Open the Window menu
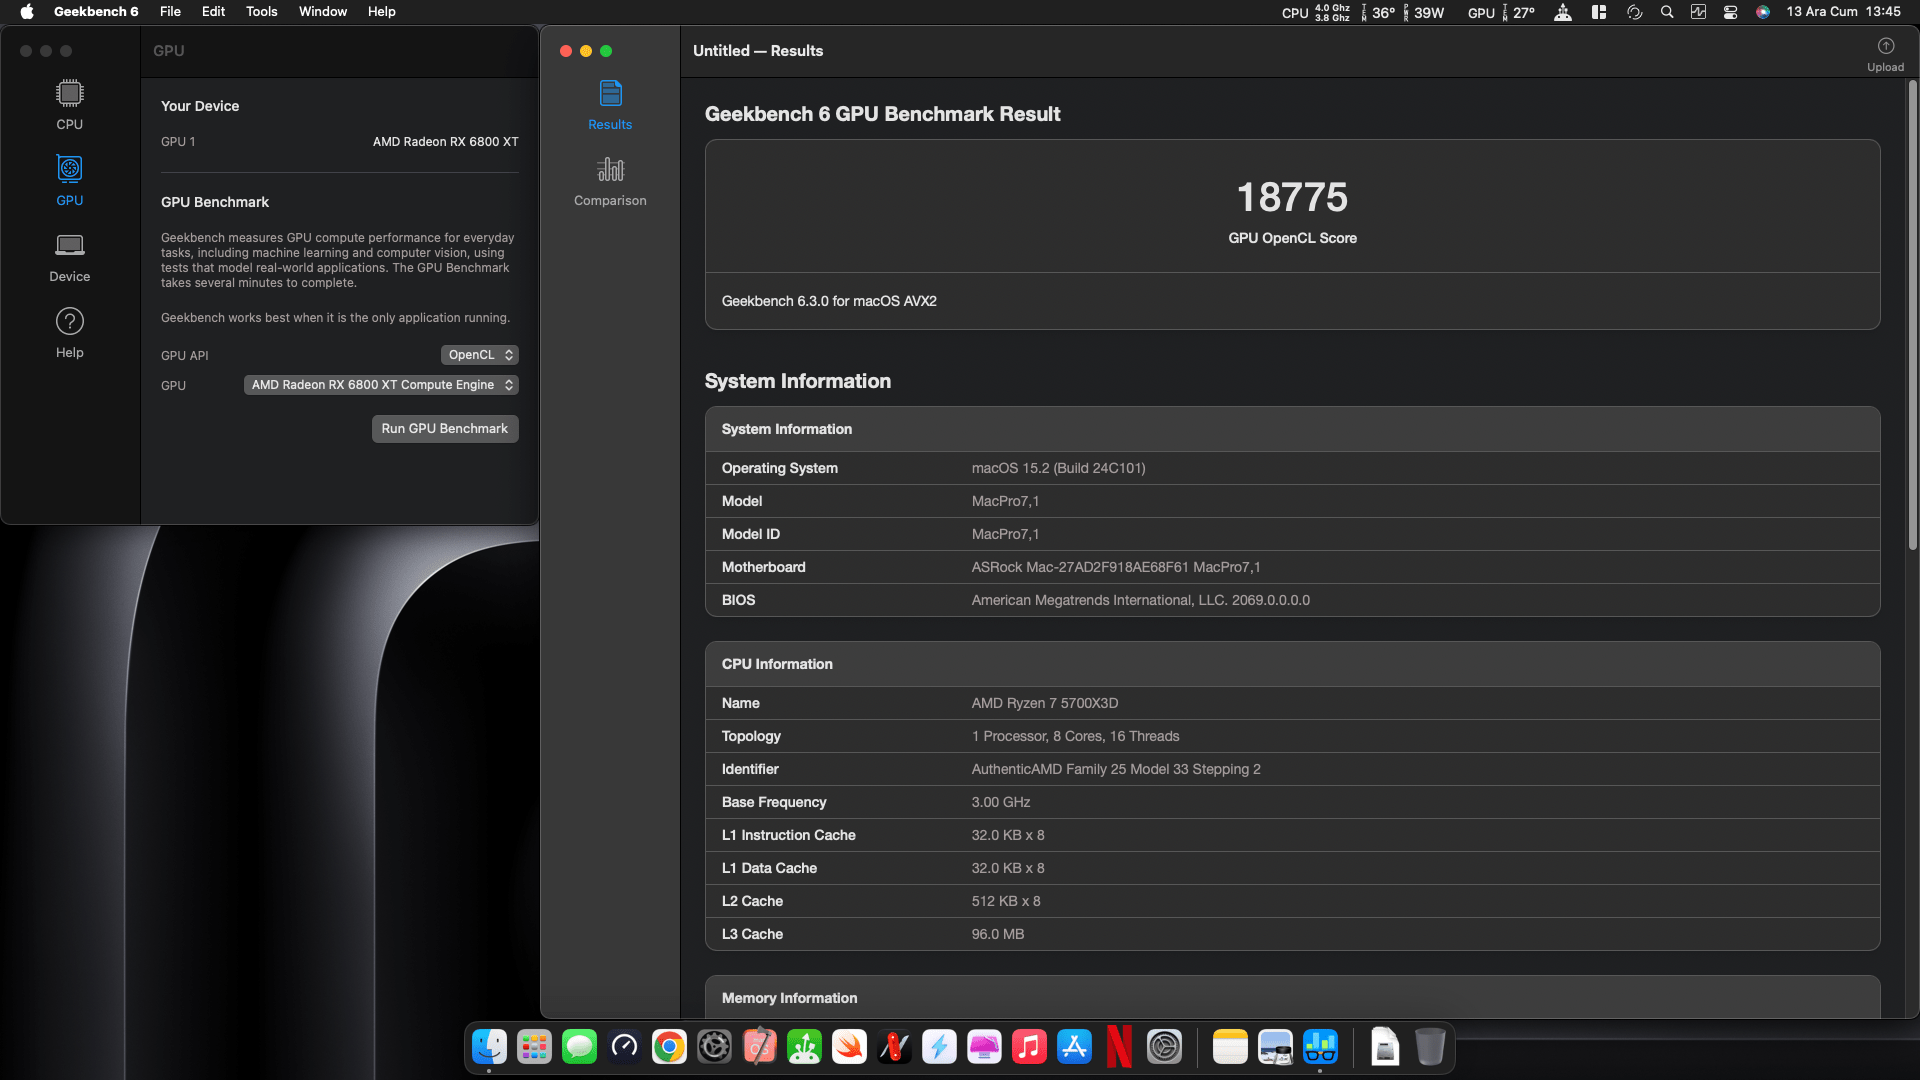The width and height of the screenshot is (1920, 1080). click(322, 12)
